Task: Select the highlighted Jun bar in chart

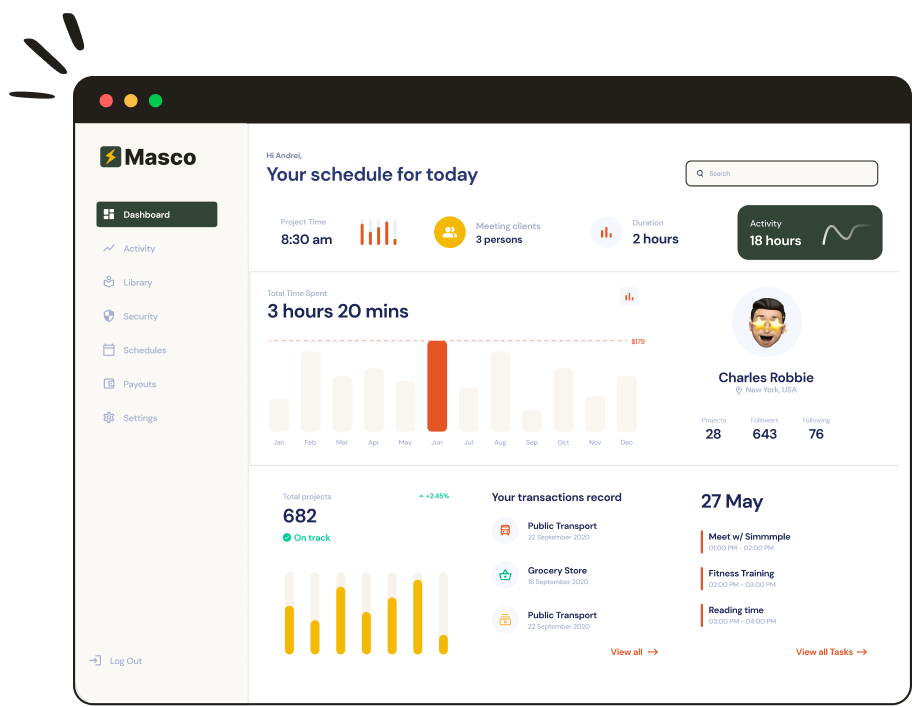Action: point(437,386)
